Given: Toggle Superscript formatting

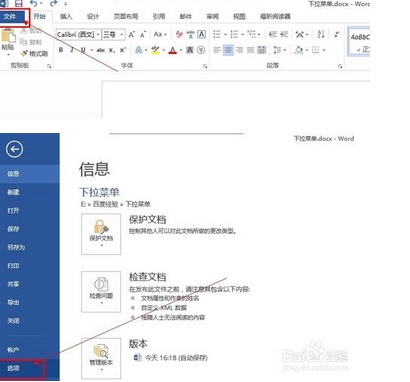Looking at the screenshot, I should (x=123, y=50).
